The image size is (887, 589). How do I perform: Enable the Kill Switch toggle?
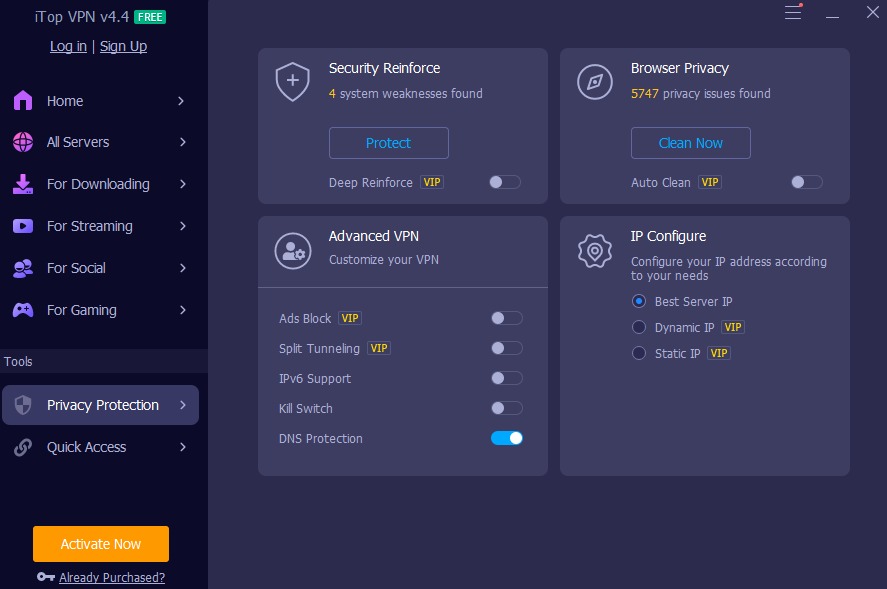507,408
